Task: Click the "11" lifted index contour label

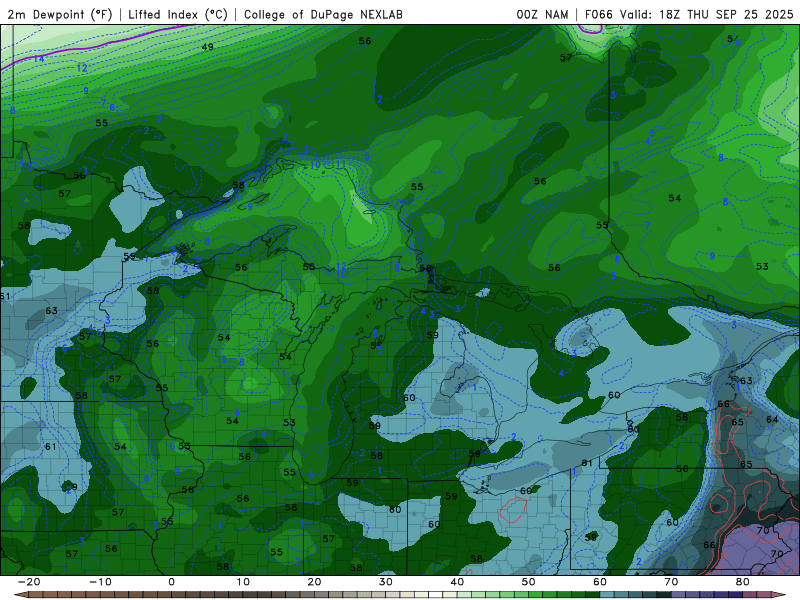Action: [341, 164]
